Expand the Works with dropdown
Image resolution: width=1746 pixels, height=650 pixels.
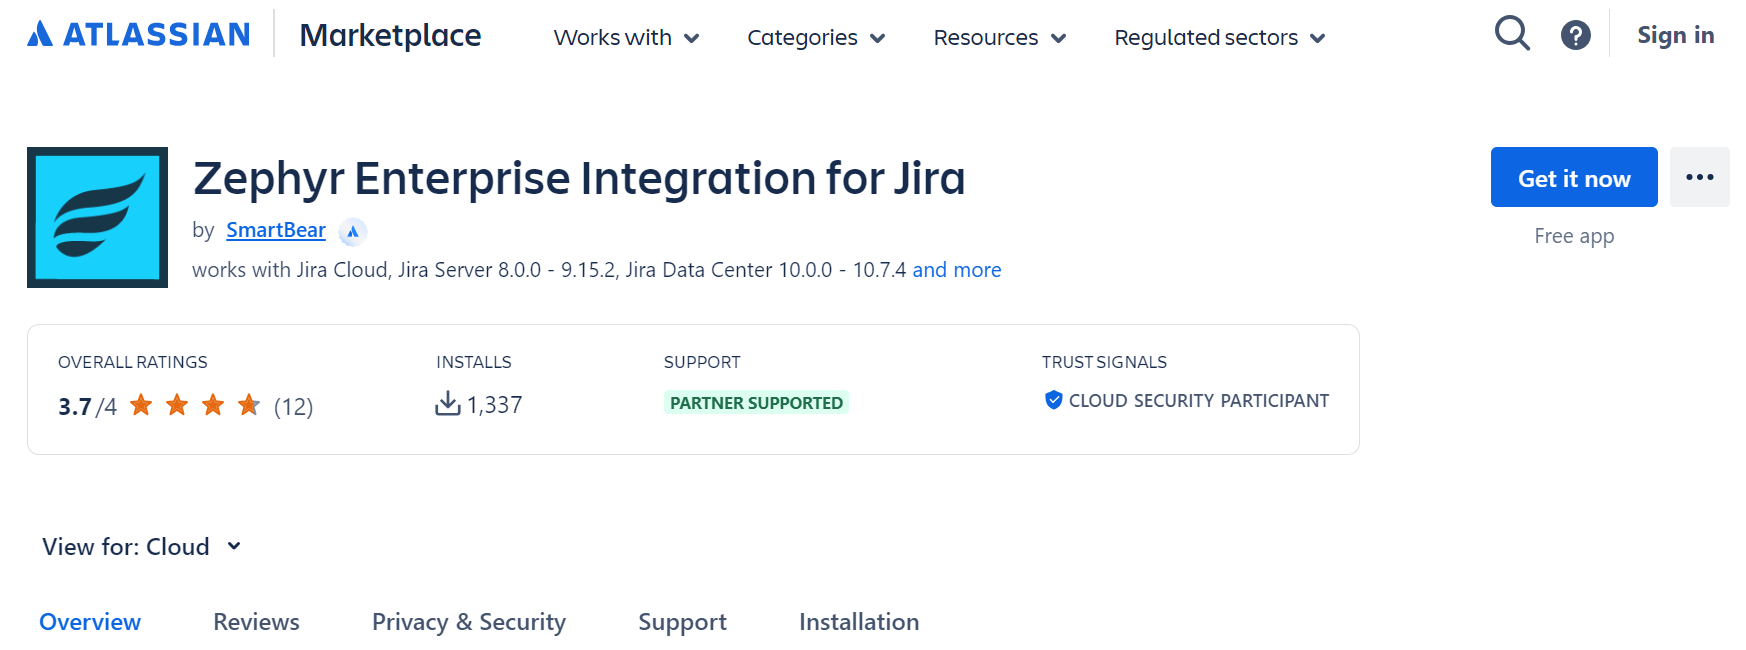pyautogui.click(x=626, y=38)
